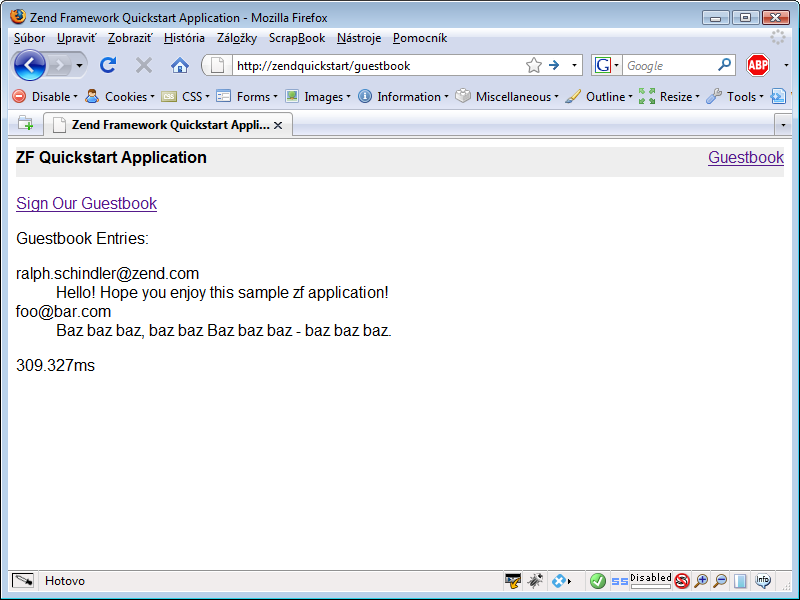Screen dimensions: 800x600
Task: Click the address bar URL field
Action: 378,66
